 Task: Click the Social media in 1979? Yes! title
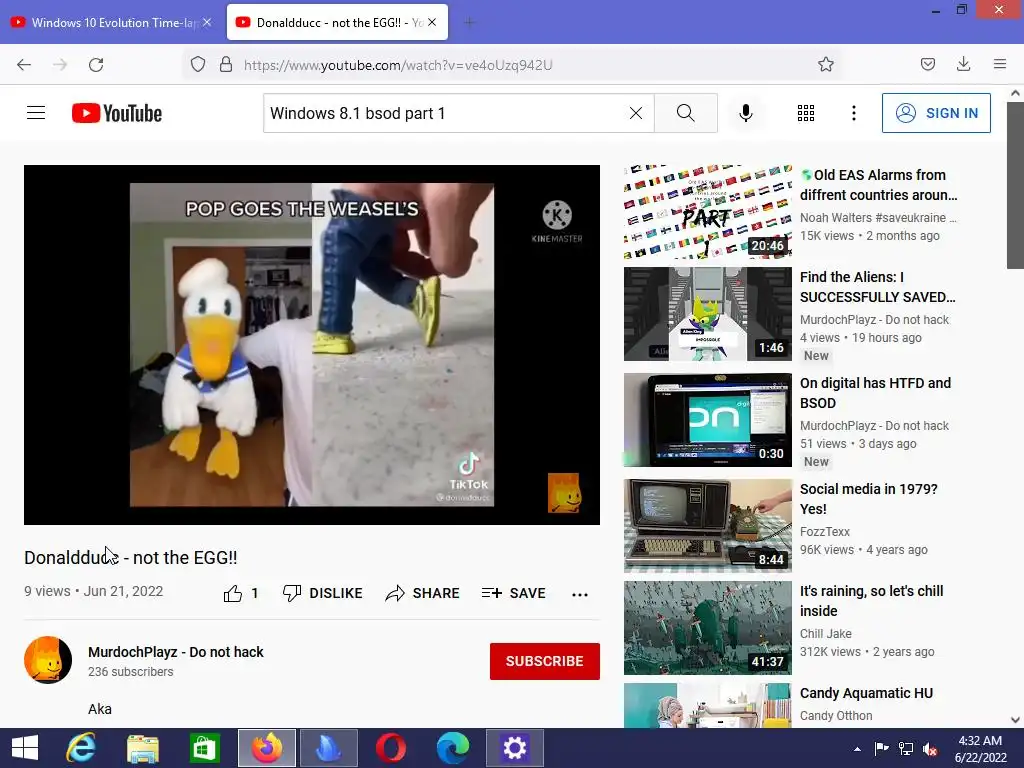coord(869,499)
